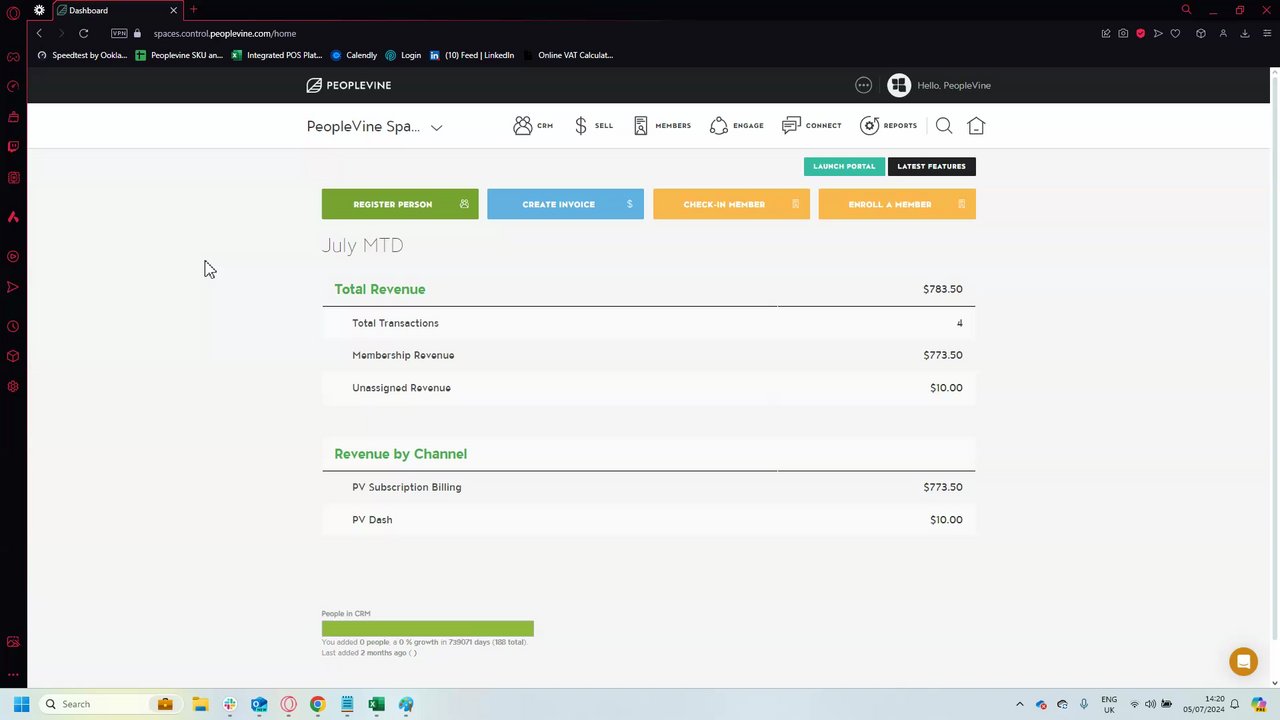Open the Reports gear menu
1280x720 pixels.
tap(870, 126)
